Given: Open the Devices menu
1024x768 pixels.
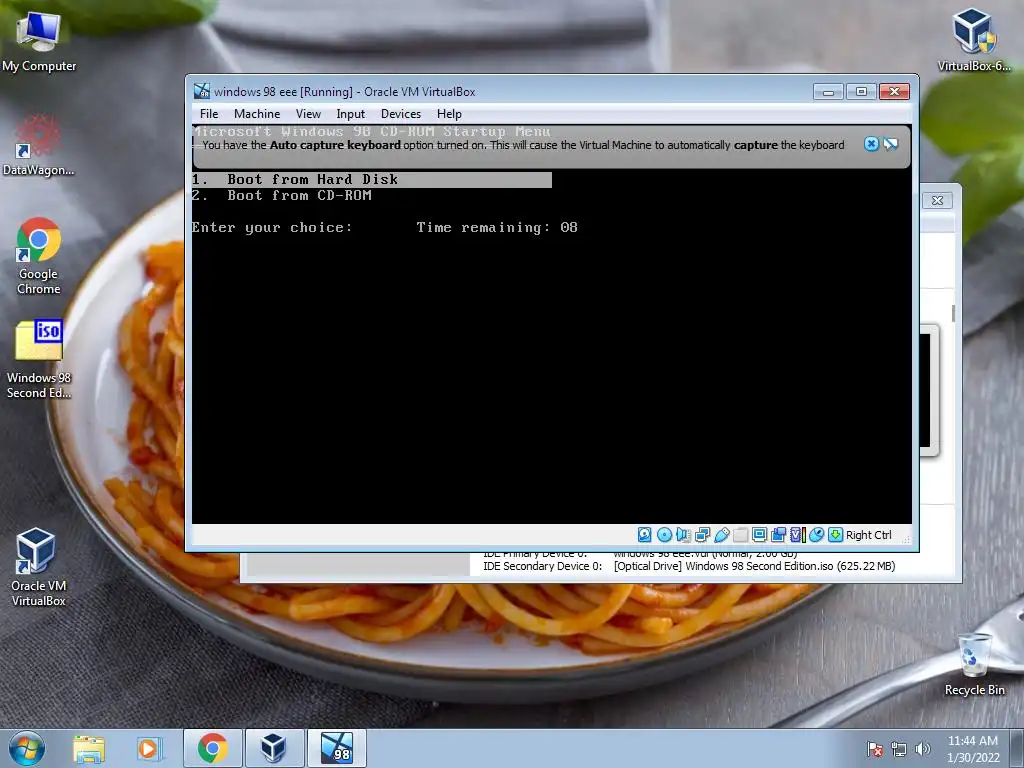Looking at the screenshot, I should (401, 114).
